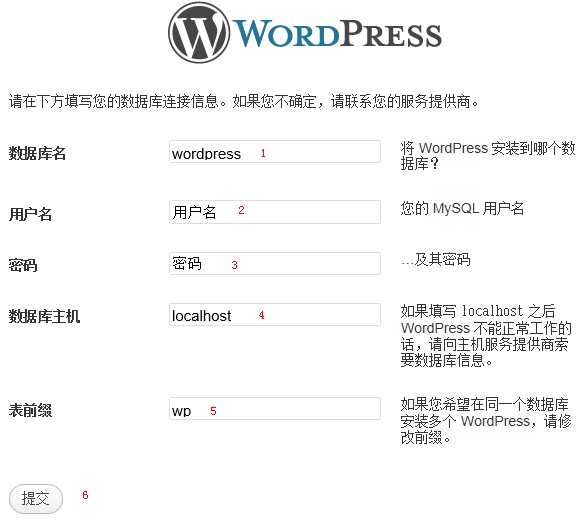Click the 用户名 input field

coord(275,212)
